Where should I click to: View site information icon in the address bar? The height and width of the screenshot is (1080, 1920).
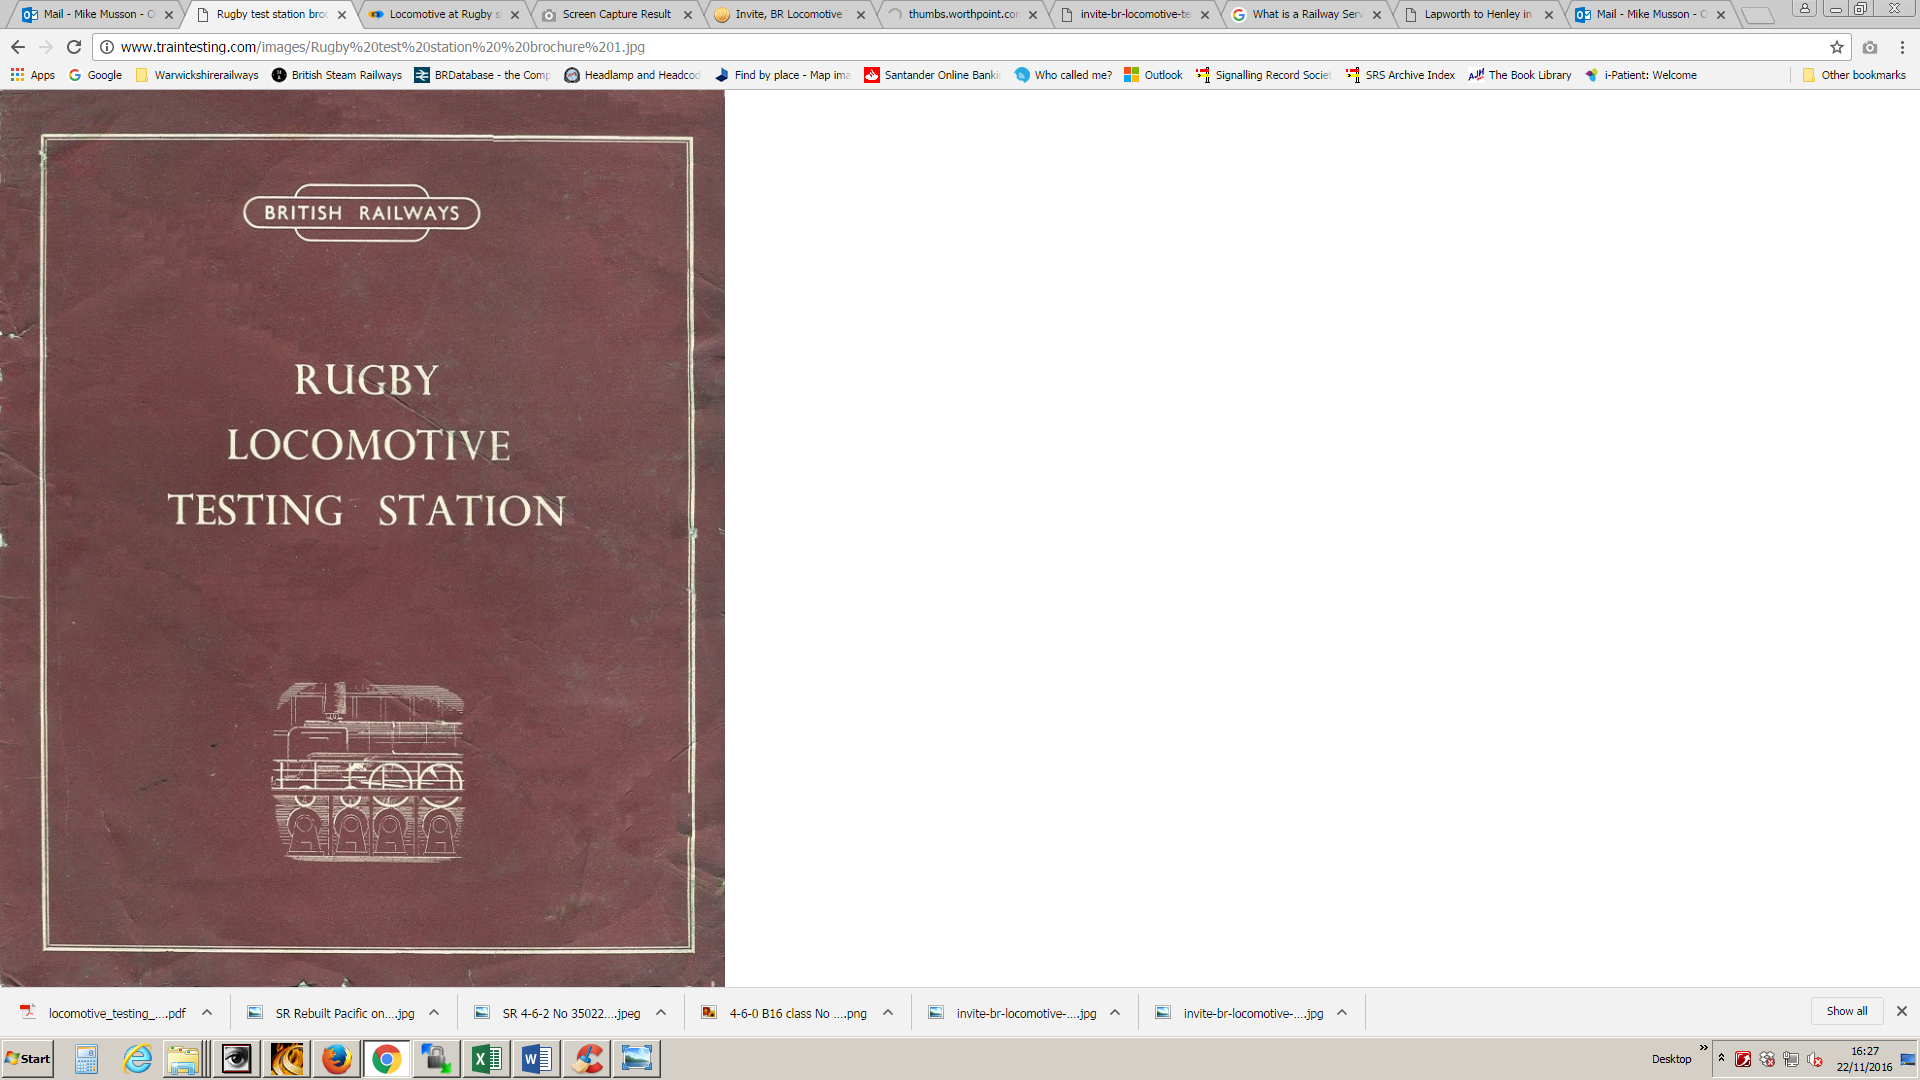pyautogui.click(x=106, y=47)
